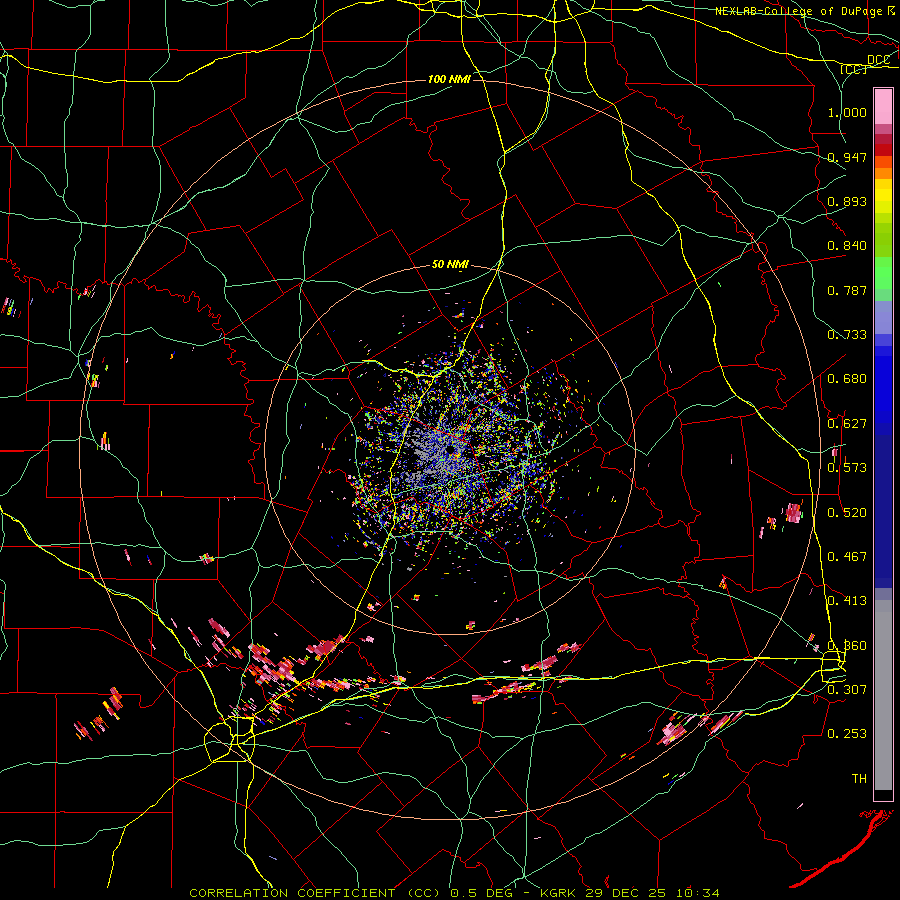Click the red segment of the color bar
The height and width of the screenshot is (900, 900).
coord(883,150)
